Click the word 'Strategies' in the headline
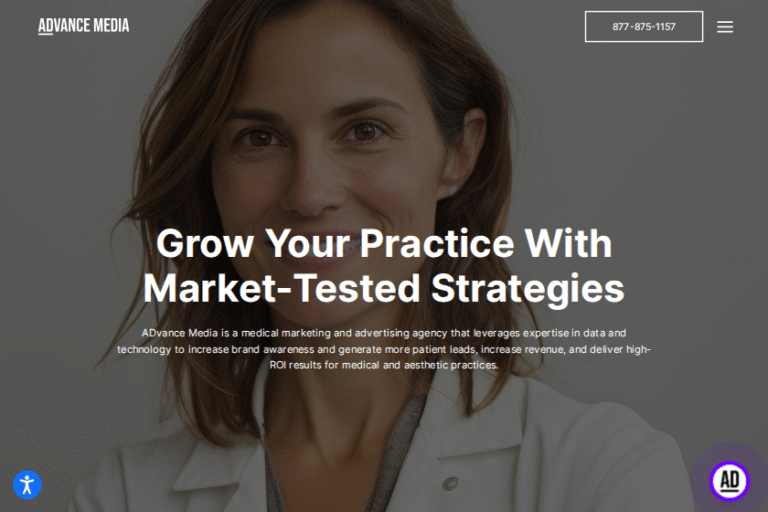 pyautogui.click(x=528, y=289)
